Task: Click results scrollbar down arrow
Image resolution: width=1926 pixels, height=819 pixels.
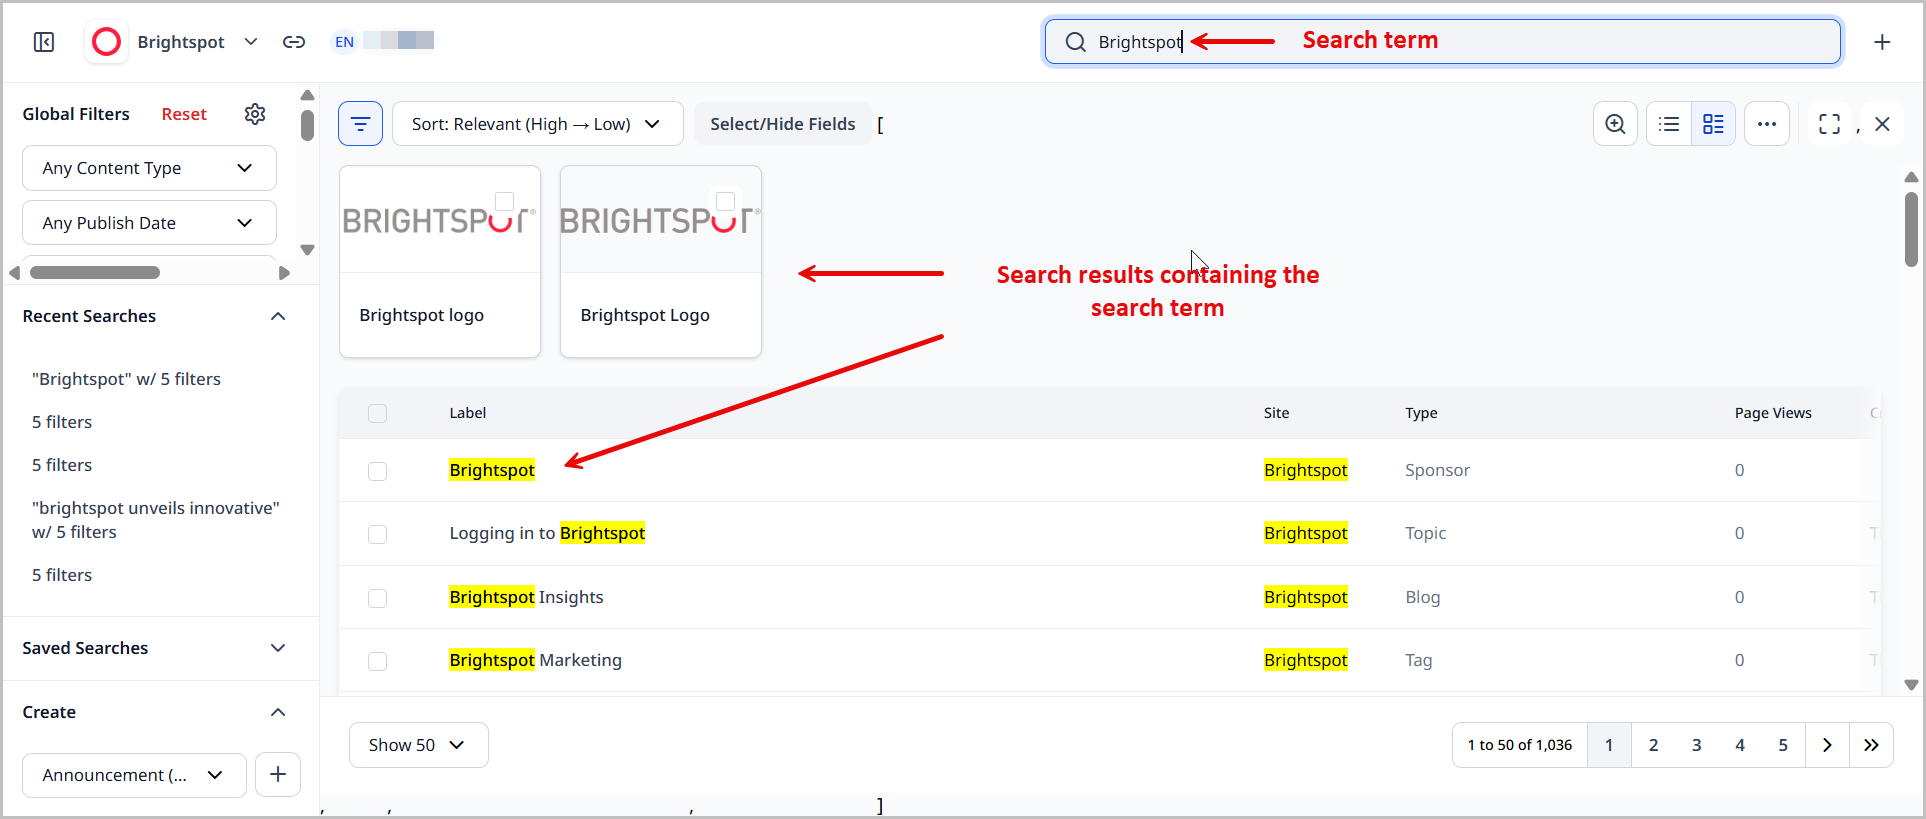Action: (x=1911, y=685)
